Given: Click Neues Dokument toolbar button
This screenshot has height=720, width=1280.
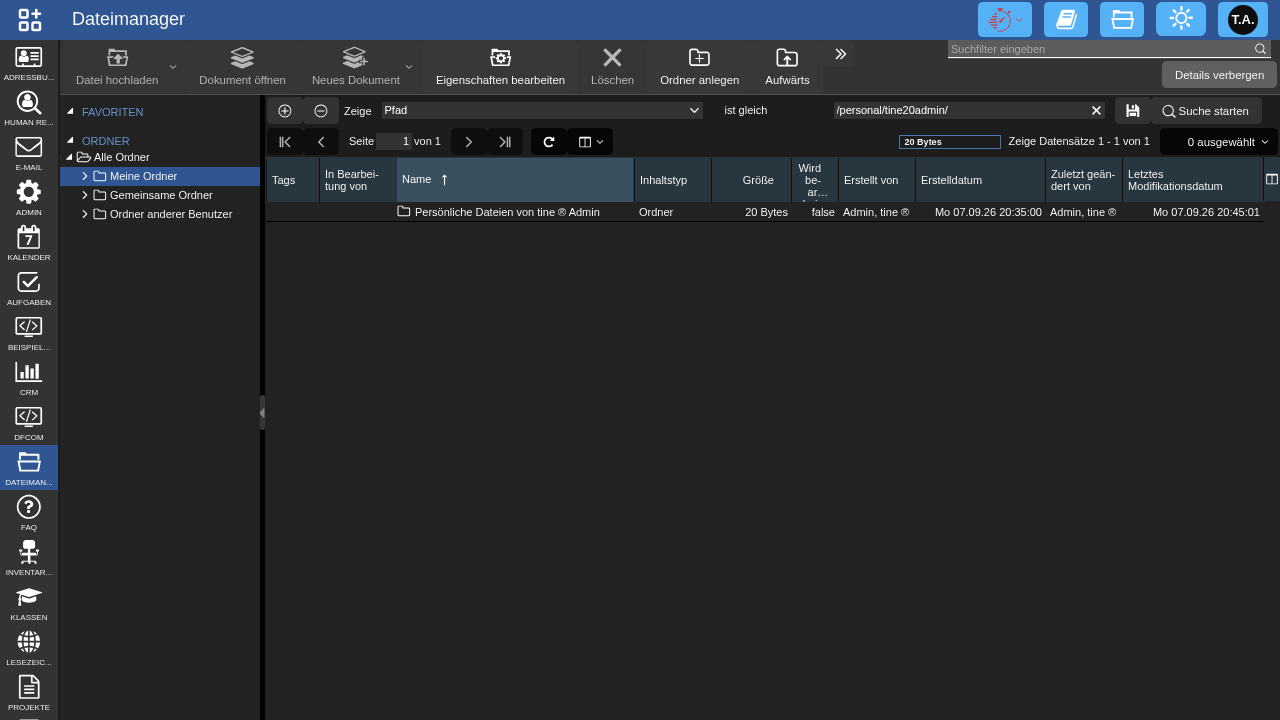Looking at the screenshot, I should point(355,67).
